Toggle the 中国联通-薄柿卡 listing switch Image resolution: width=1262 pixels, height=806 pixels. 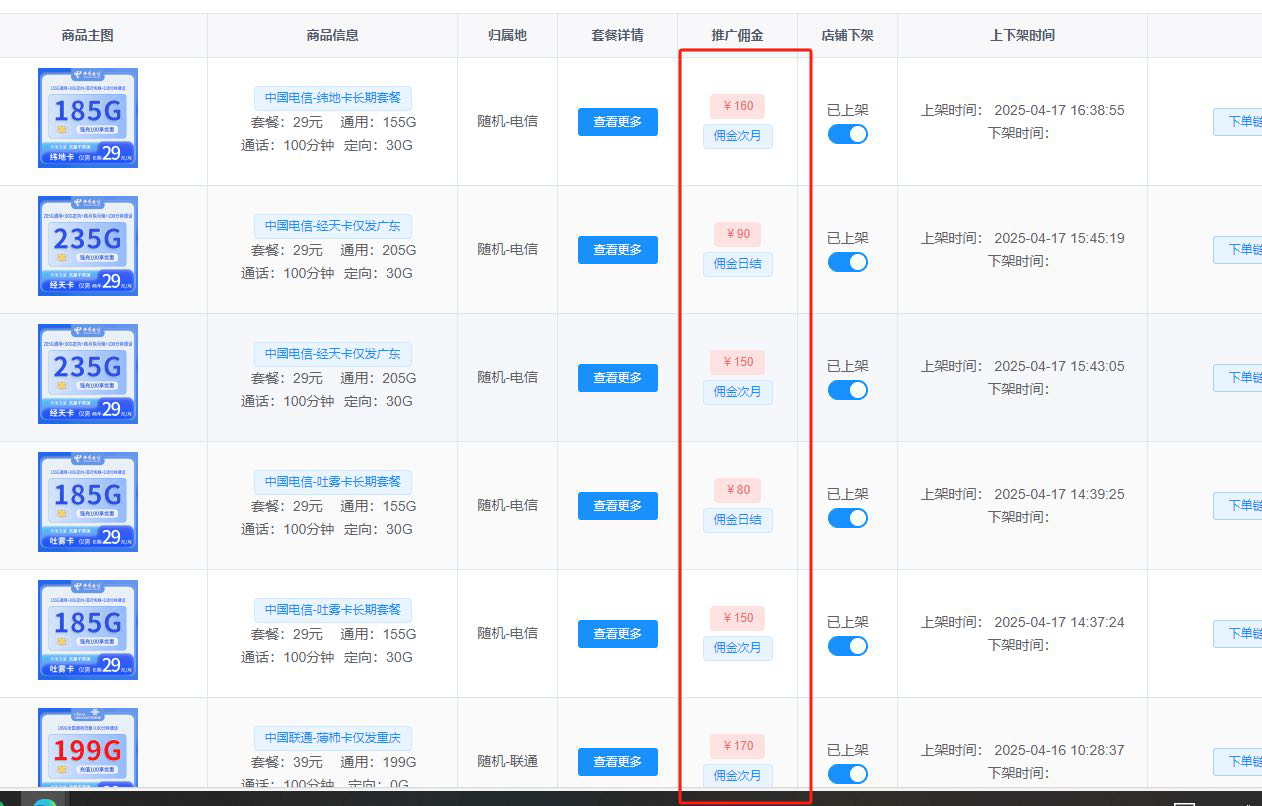(x=848, y=774)
